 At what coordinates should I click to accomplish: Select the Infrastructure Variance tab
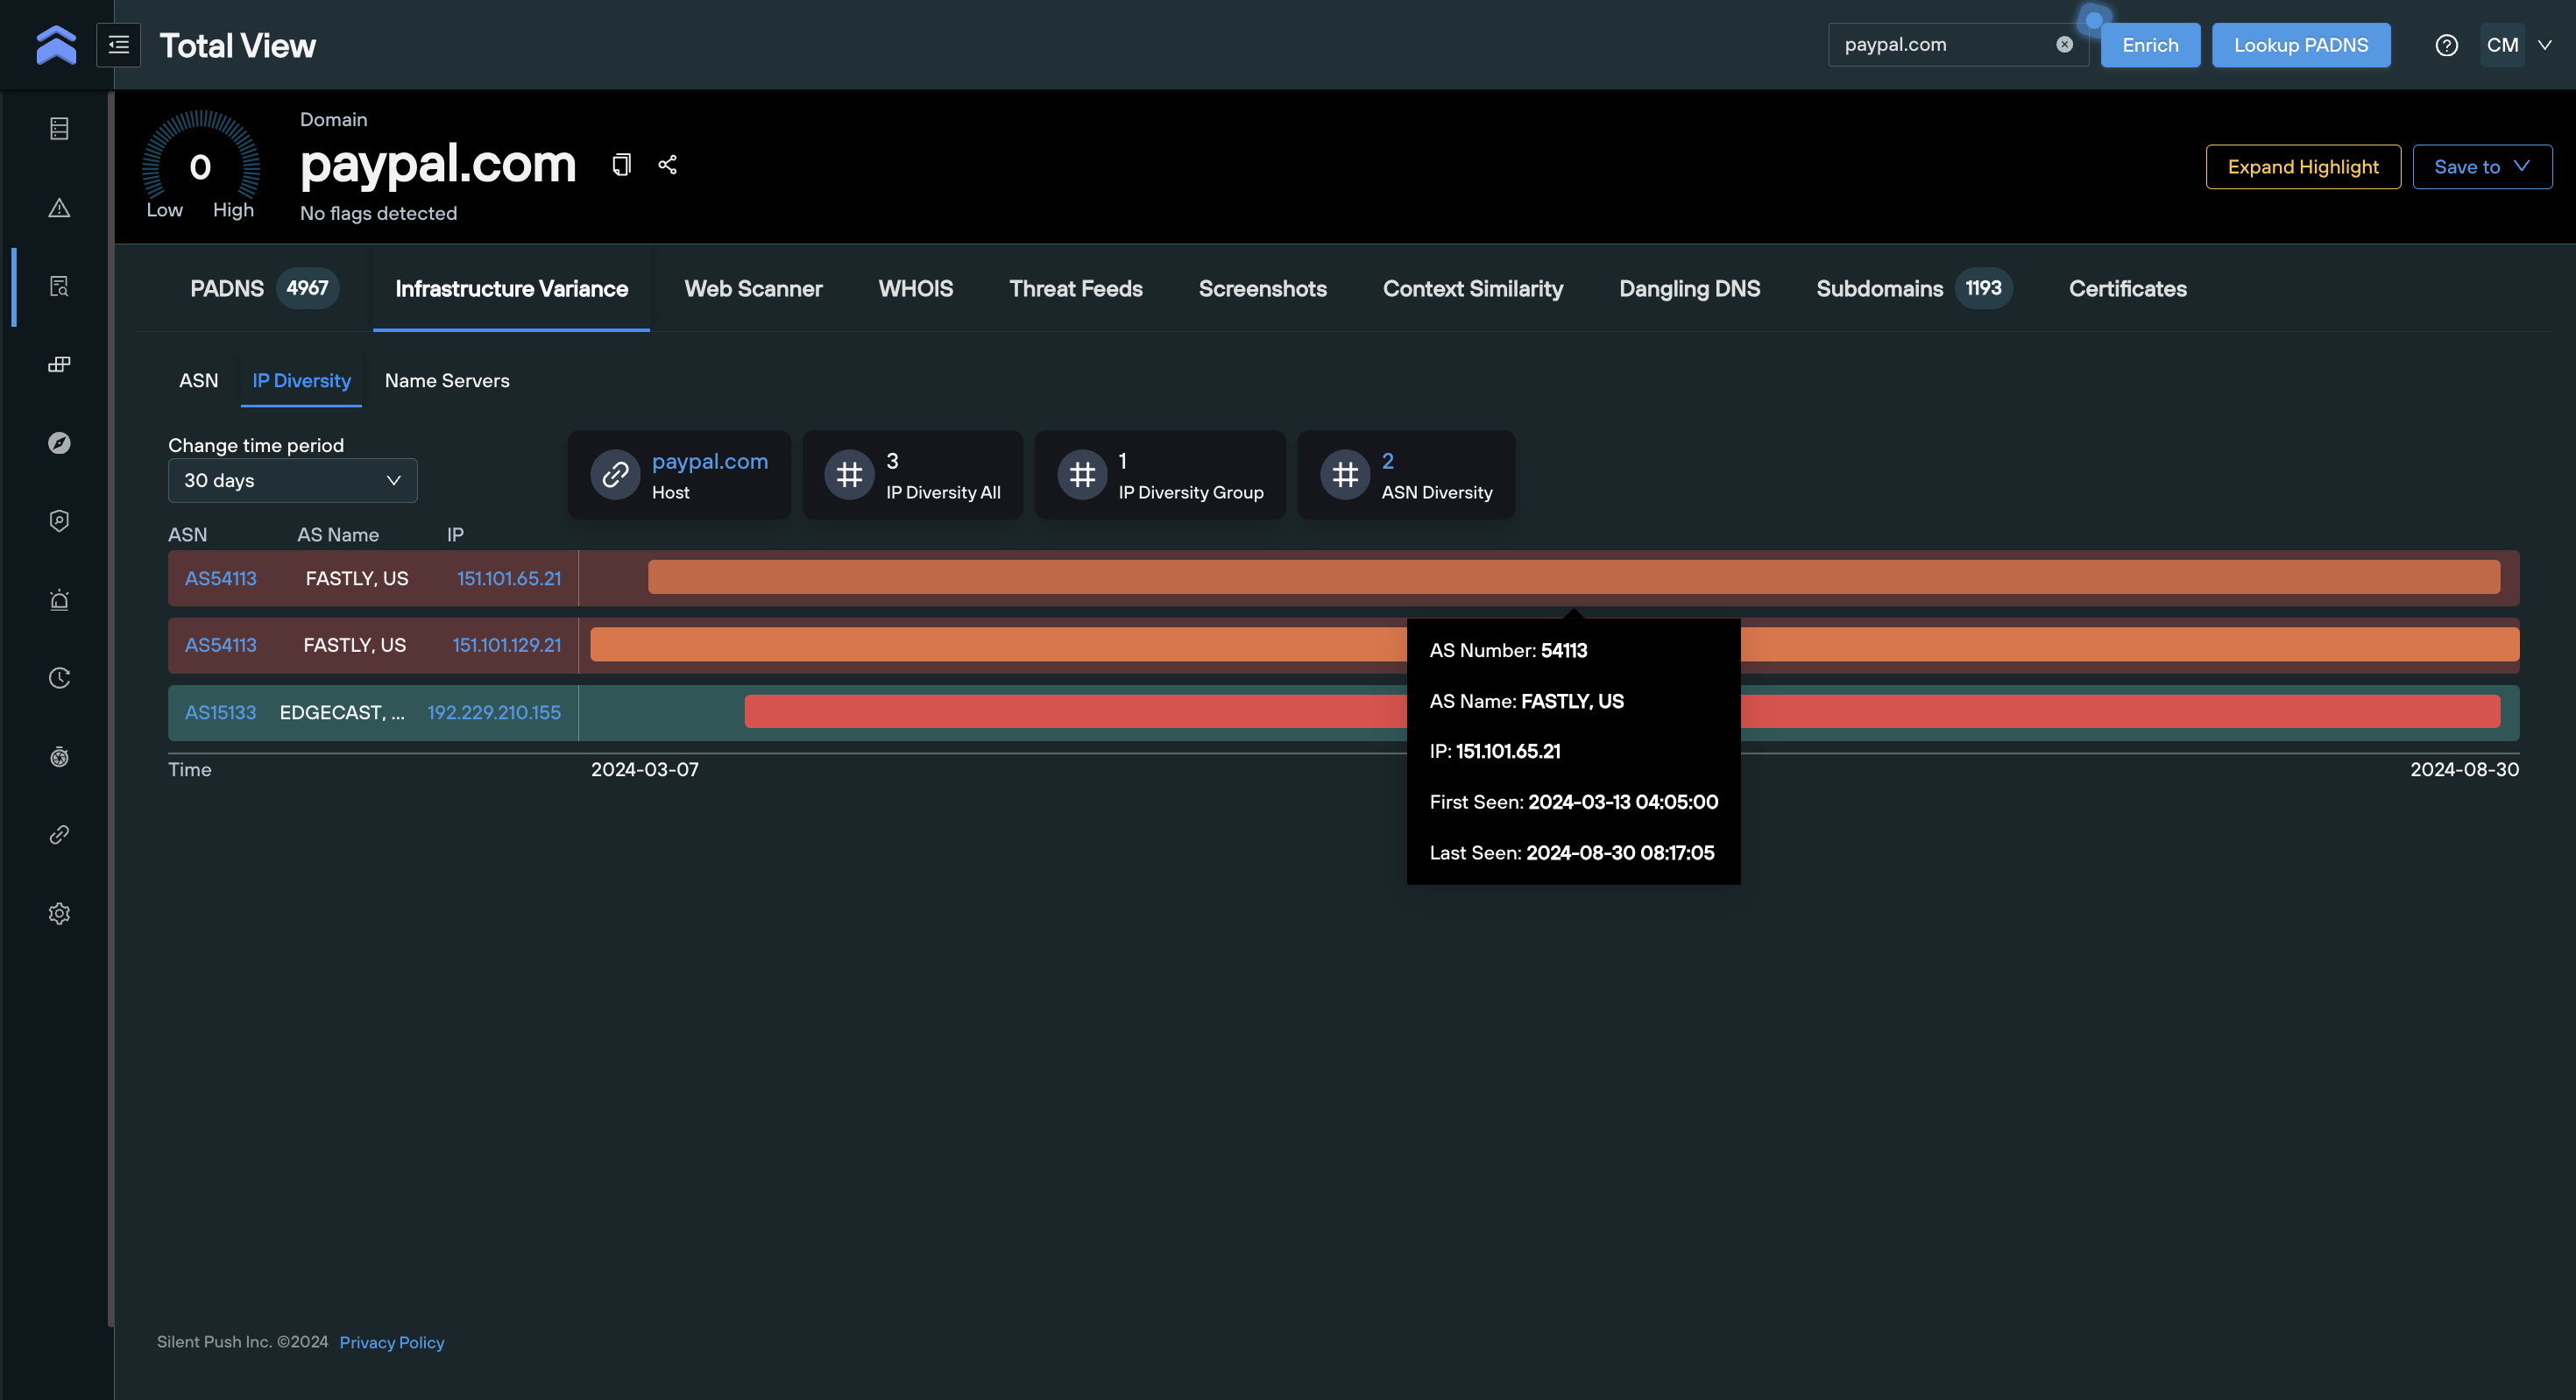[511, 289]
